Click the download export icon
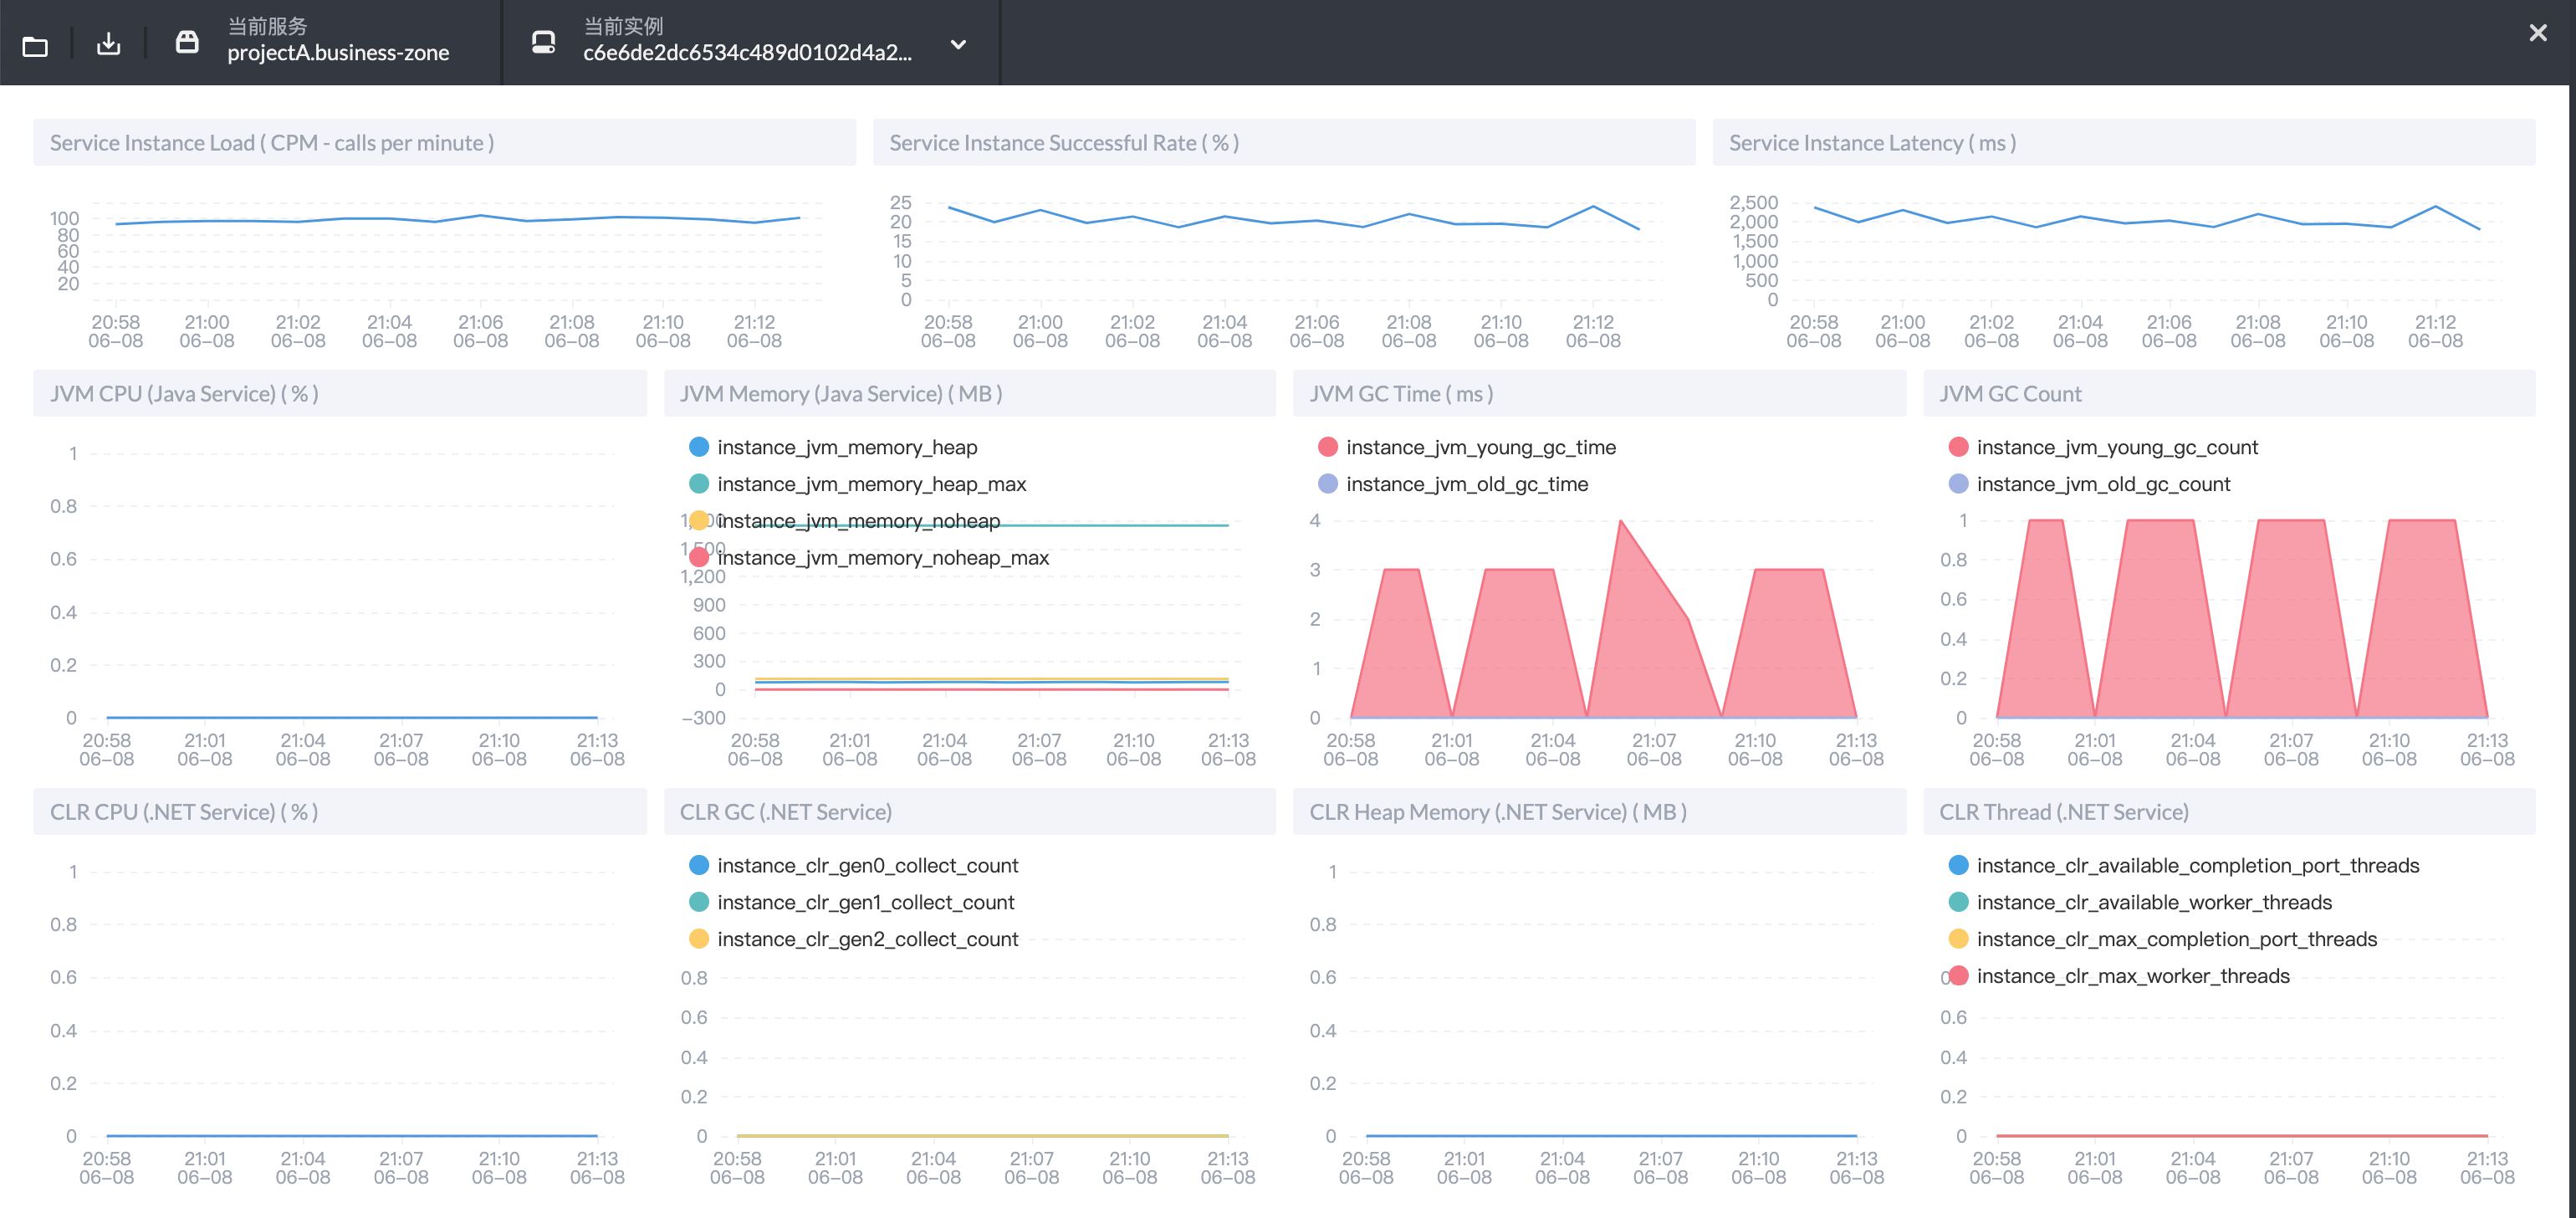Image resolution: width=2576 pixels, height=1218 pixels. [108, 44]
